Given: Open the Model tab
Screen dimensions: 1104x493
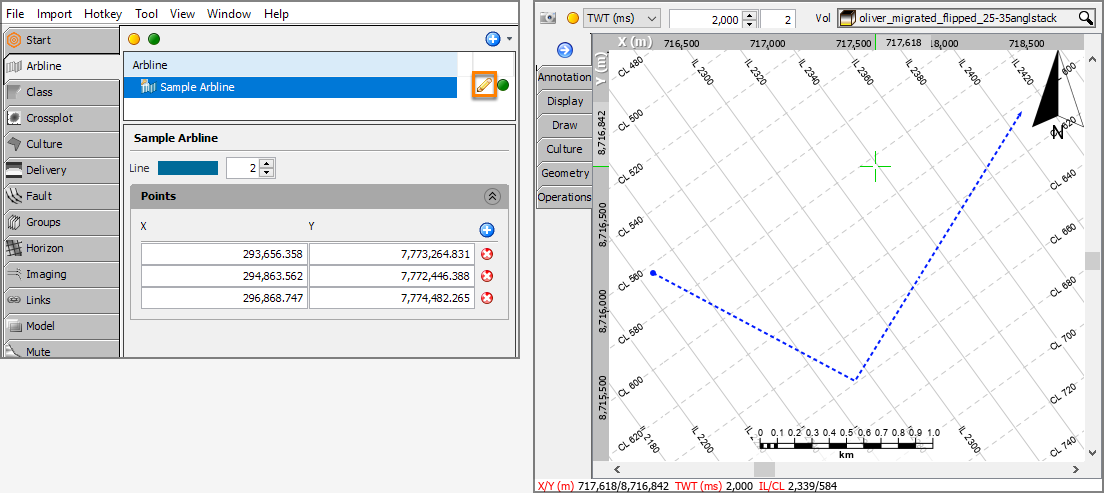Looking at the screenshot, I should [61, 327].
